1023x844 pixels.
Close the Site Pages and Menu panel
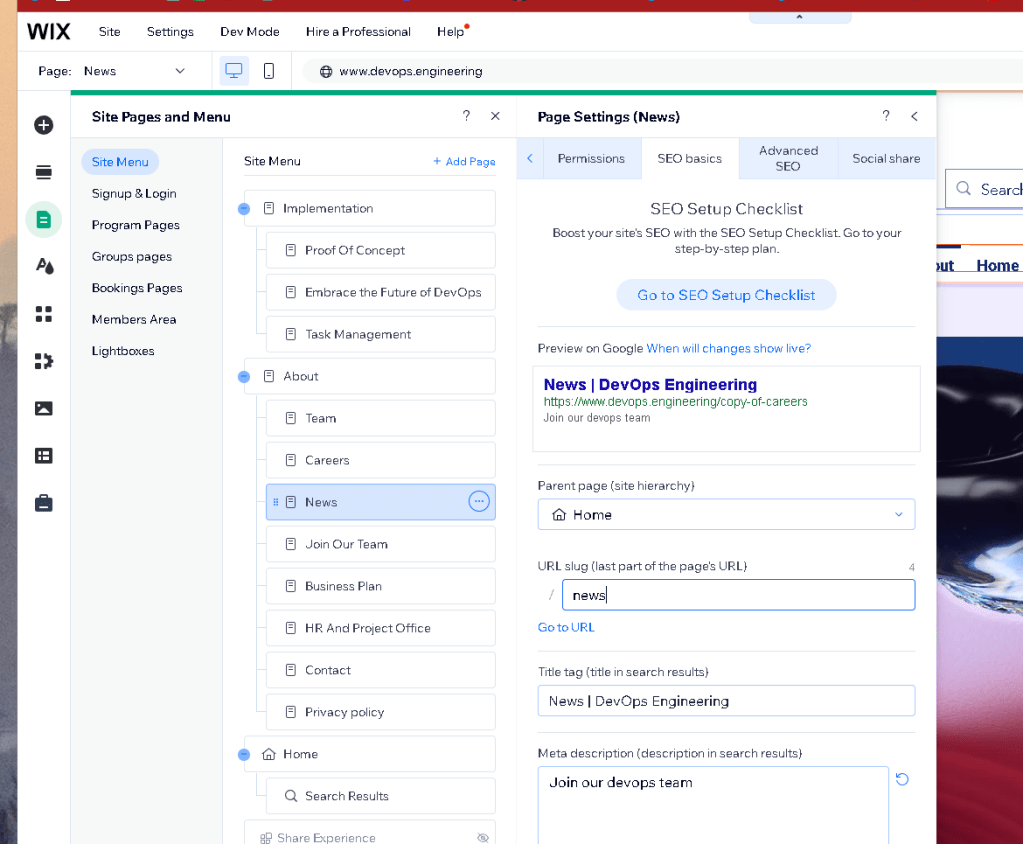point(495,116)
